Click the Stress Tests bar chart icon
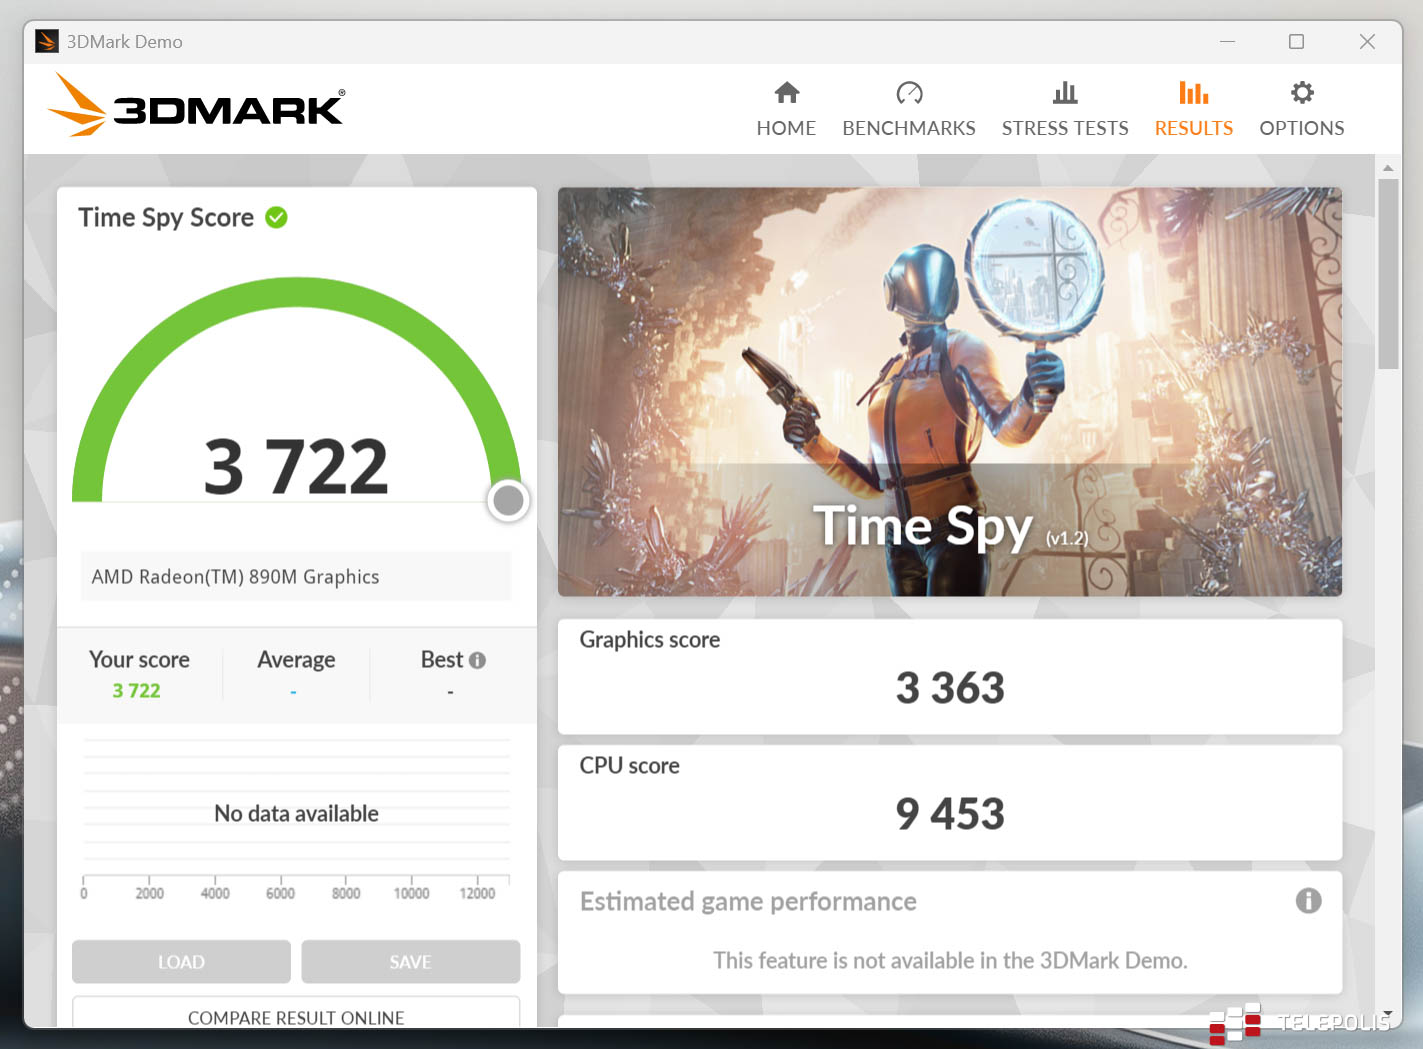The height and width of the screenshot is (1049, 1423). click(1065, 93)
